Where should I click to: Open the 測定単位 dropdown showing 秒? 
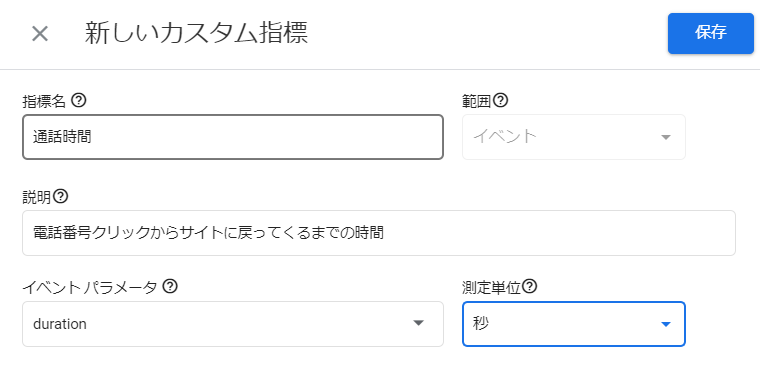coord(574,324)
